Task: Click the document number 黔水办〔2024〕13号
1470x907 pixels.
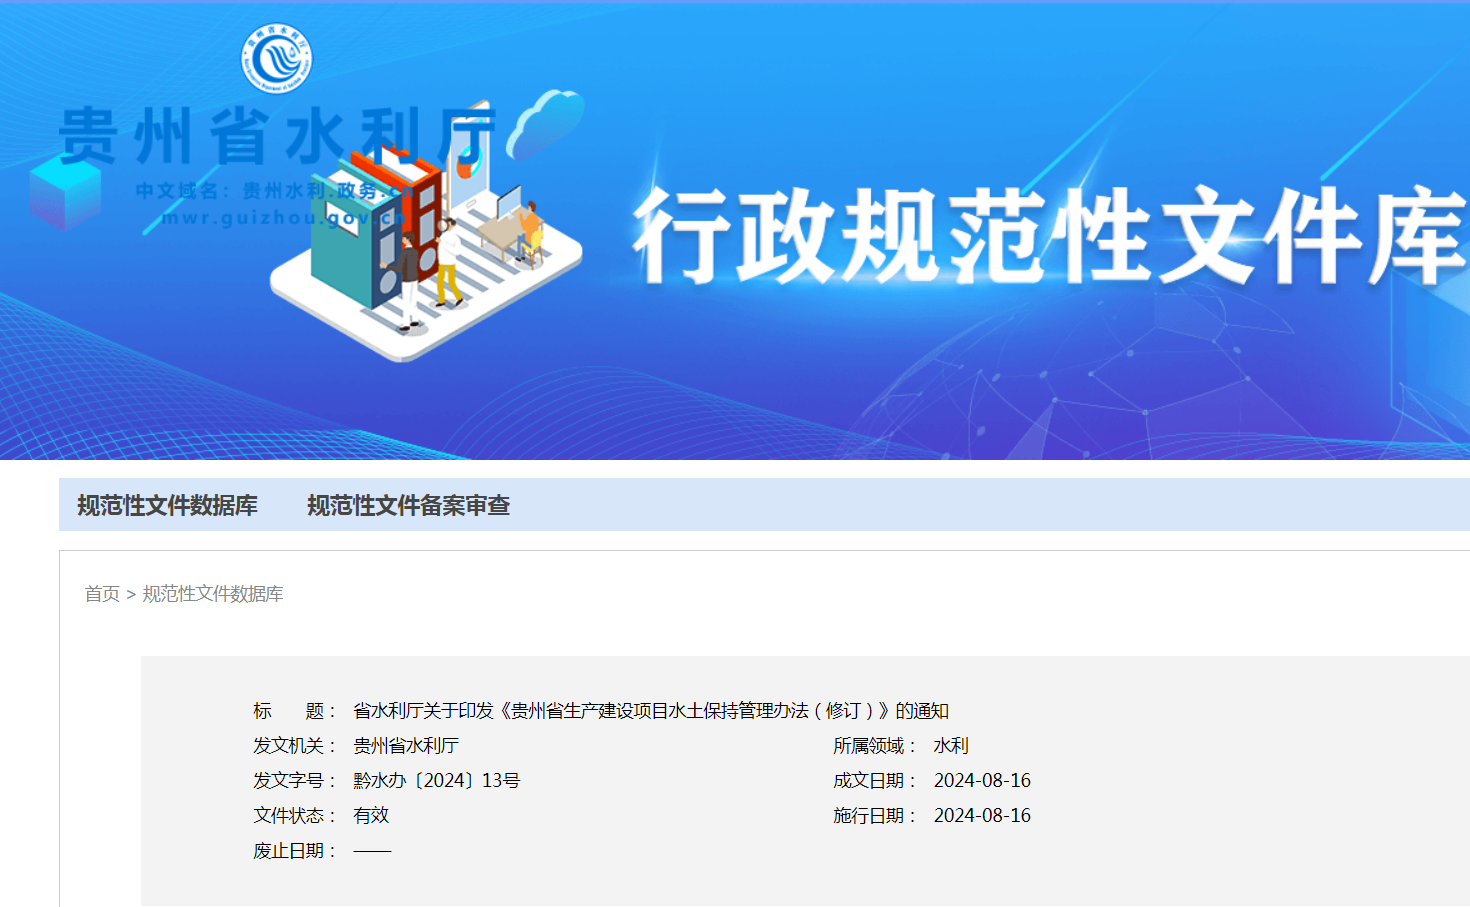Action: click(436, 781)
